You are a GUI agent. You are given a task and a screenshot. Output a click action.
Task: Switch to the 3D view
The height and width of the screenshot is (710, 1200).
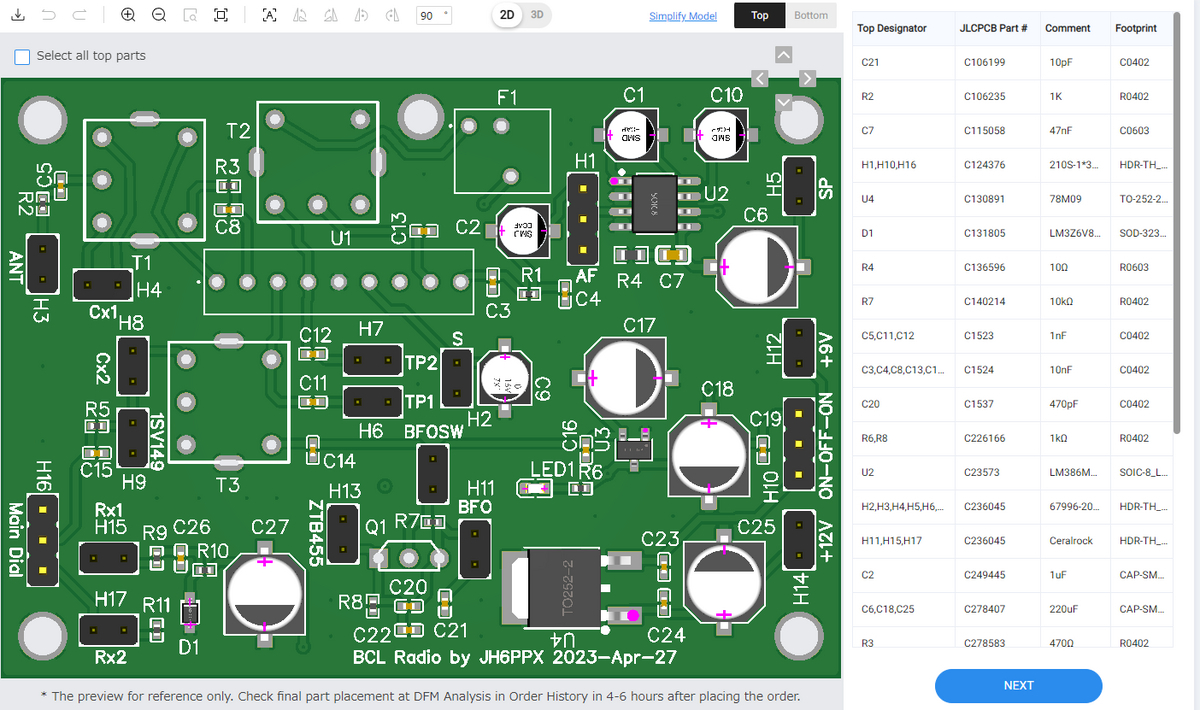[x=537, y=15]
